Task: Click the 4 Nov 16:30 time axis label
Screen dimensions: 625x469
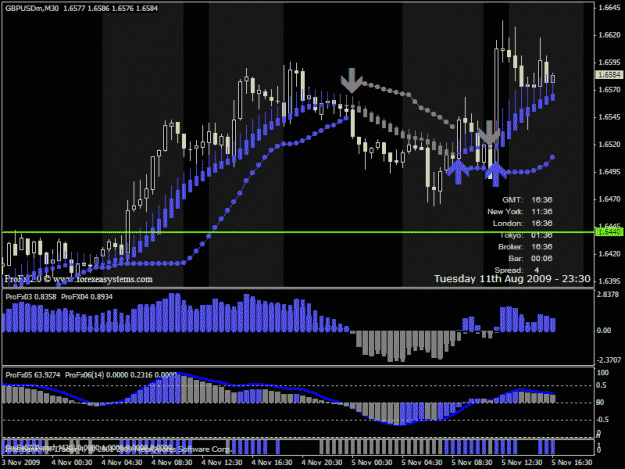Action: coord(272,463)
